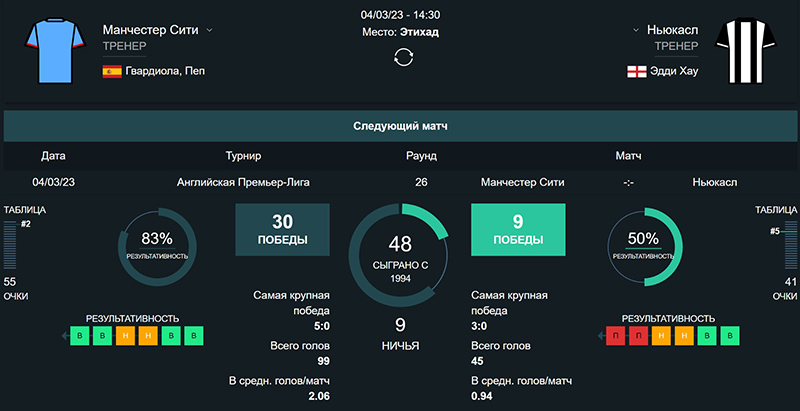Click the venue name Этихад
800x411 pixels.
point(419,32)
